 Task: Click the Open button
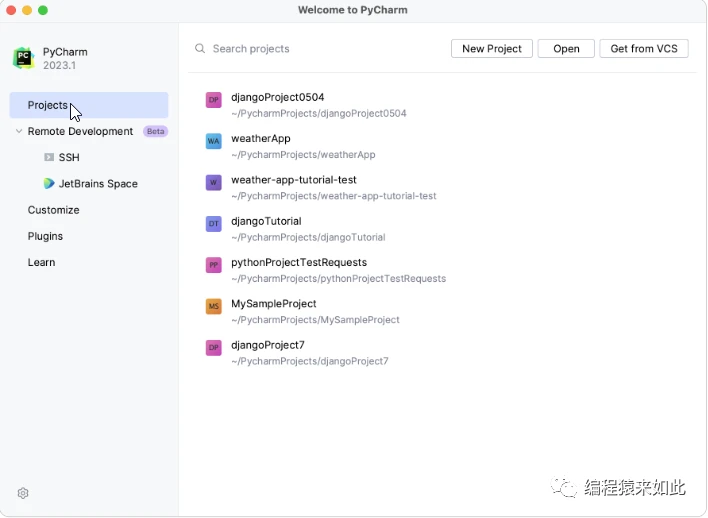(566, 49)
